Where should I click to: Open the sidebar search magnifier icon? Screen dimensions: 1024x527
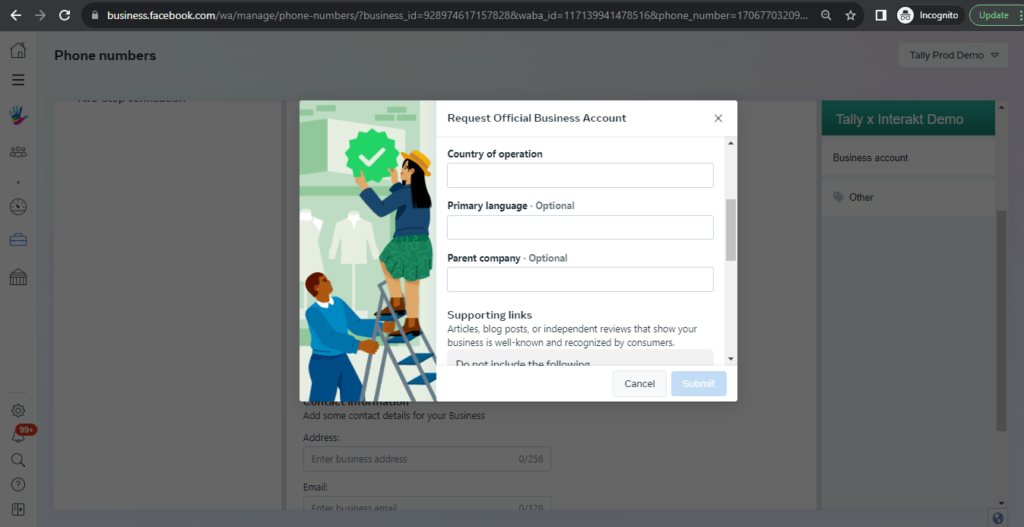[x=18, y=460]
